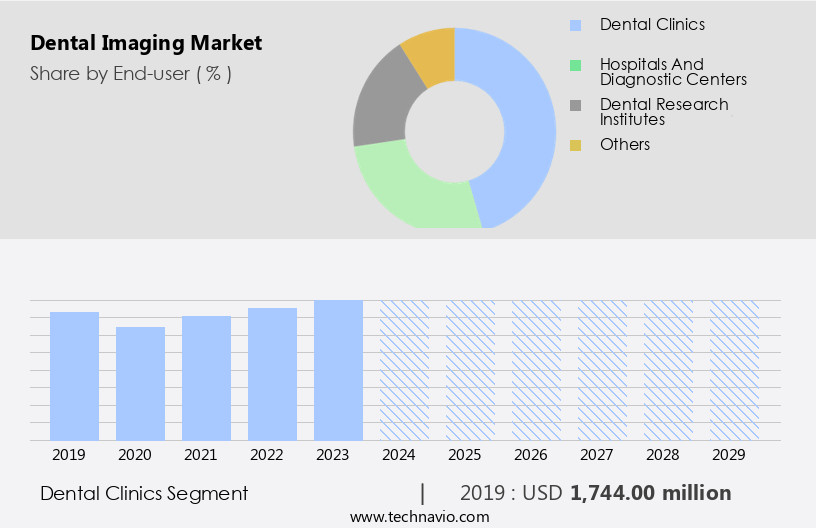Click the 2019 bar in chart
The height and width of the screenshot is (528, 816).
(74, 376)
